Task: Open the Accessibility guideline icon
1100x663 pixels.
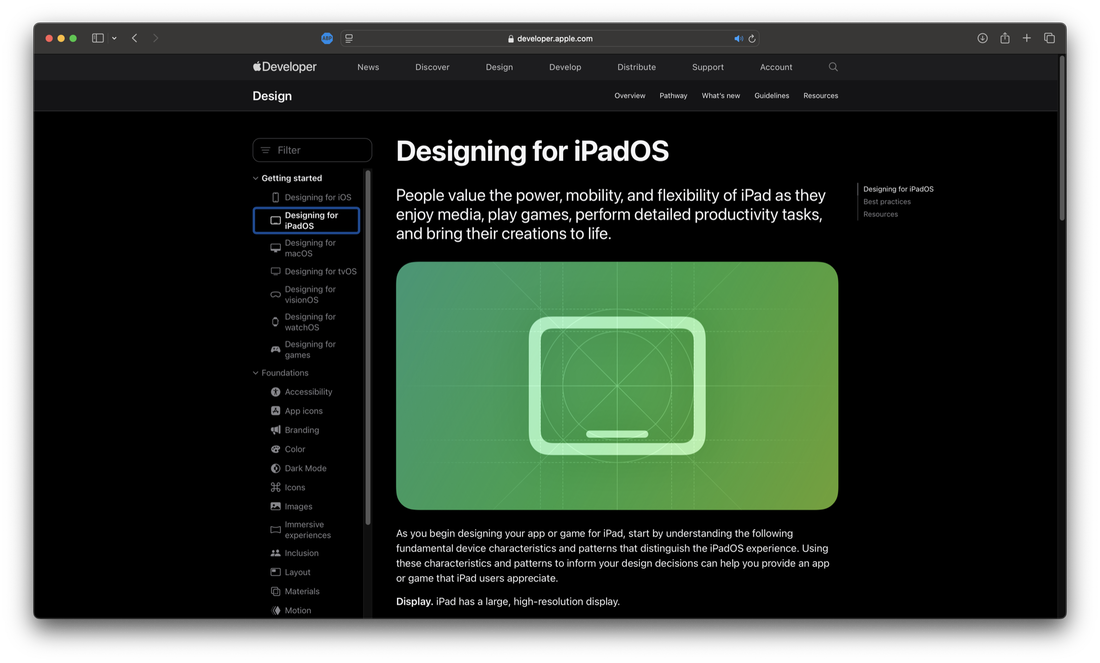Action: (x=275, y=392)
